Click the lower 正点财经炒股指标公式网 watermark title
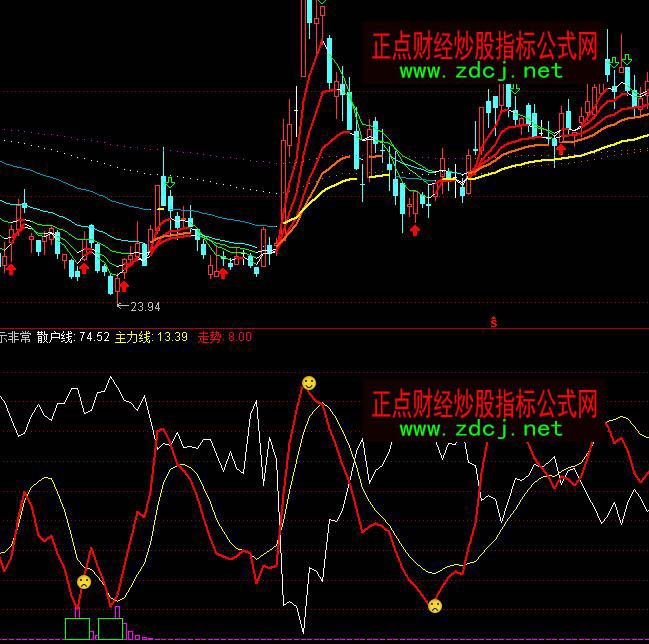This screenshot has height=644, width=649. tap(484, 405)
